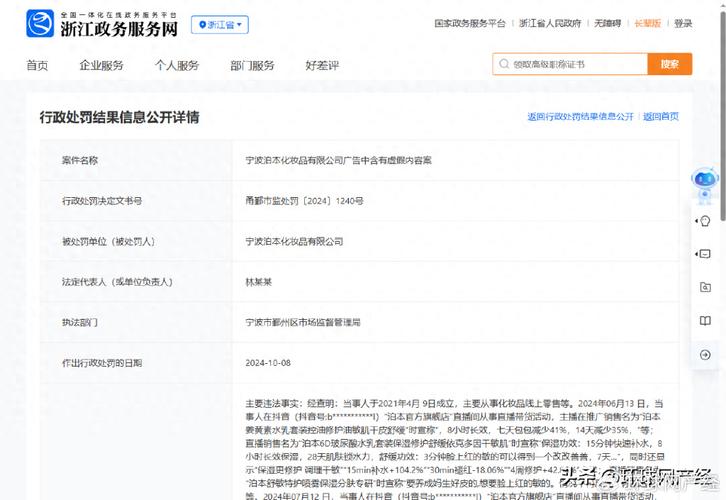The width and height of the screenshot is (726, 500).
Task: Select the legal representative value 林某某
Action: point(258,282)
